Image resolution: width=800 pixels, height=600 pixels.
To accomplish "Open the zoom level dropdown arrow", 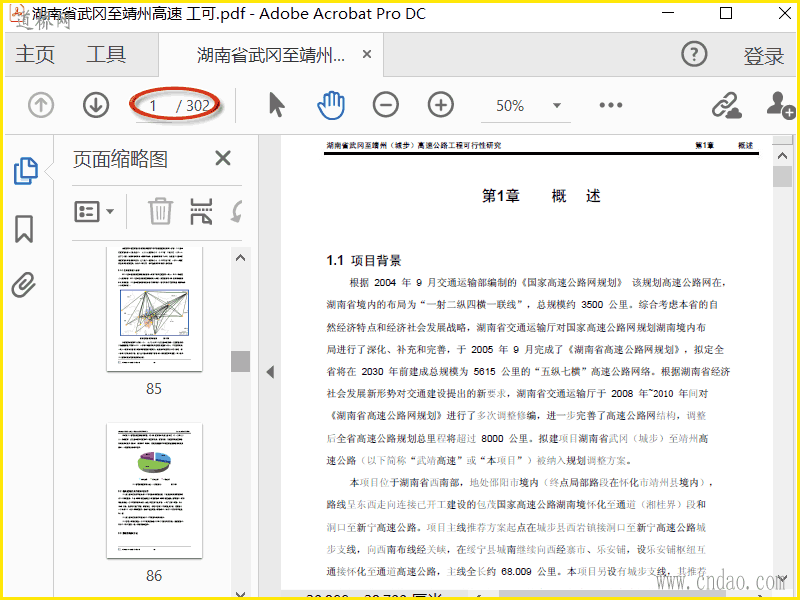I will (x=557, y=106).
